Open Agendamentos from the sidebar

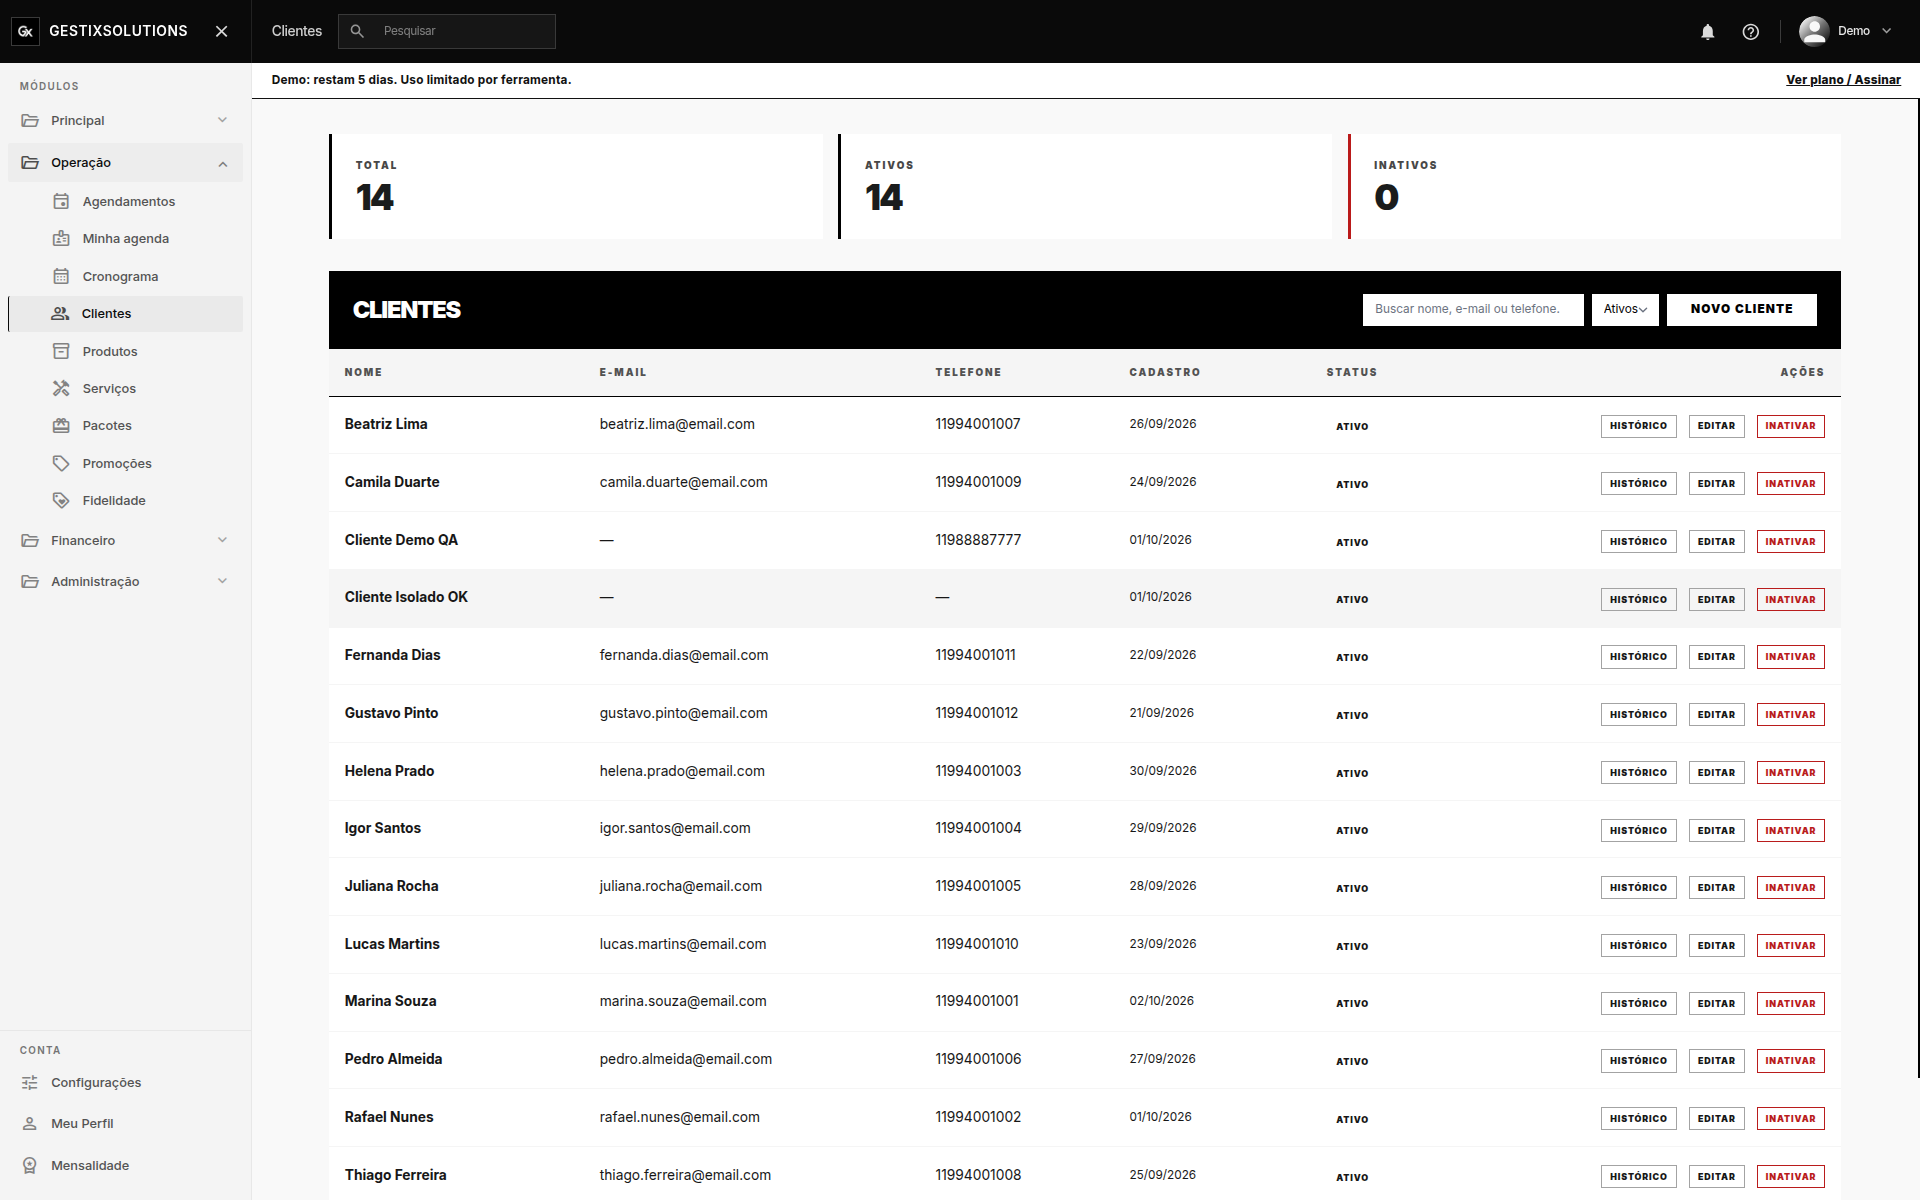click(128, 201)
